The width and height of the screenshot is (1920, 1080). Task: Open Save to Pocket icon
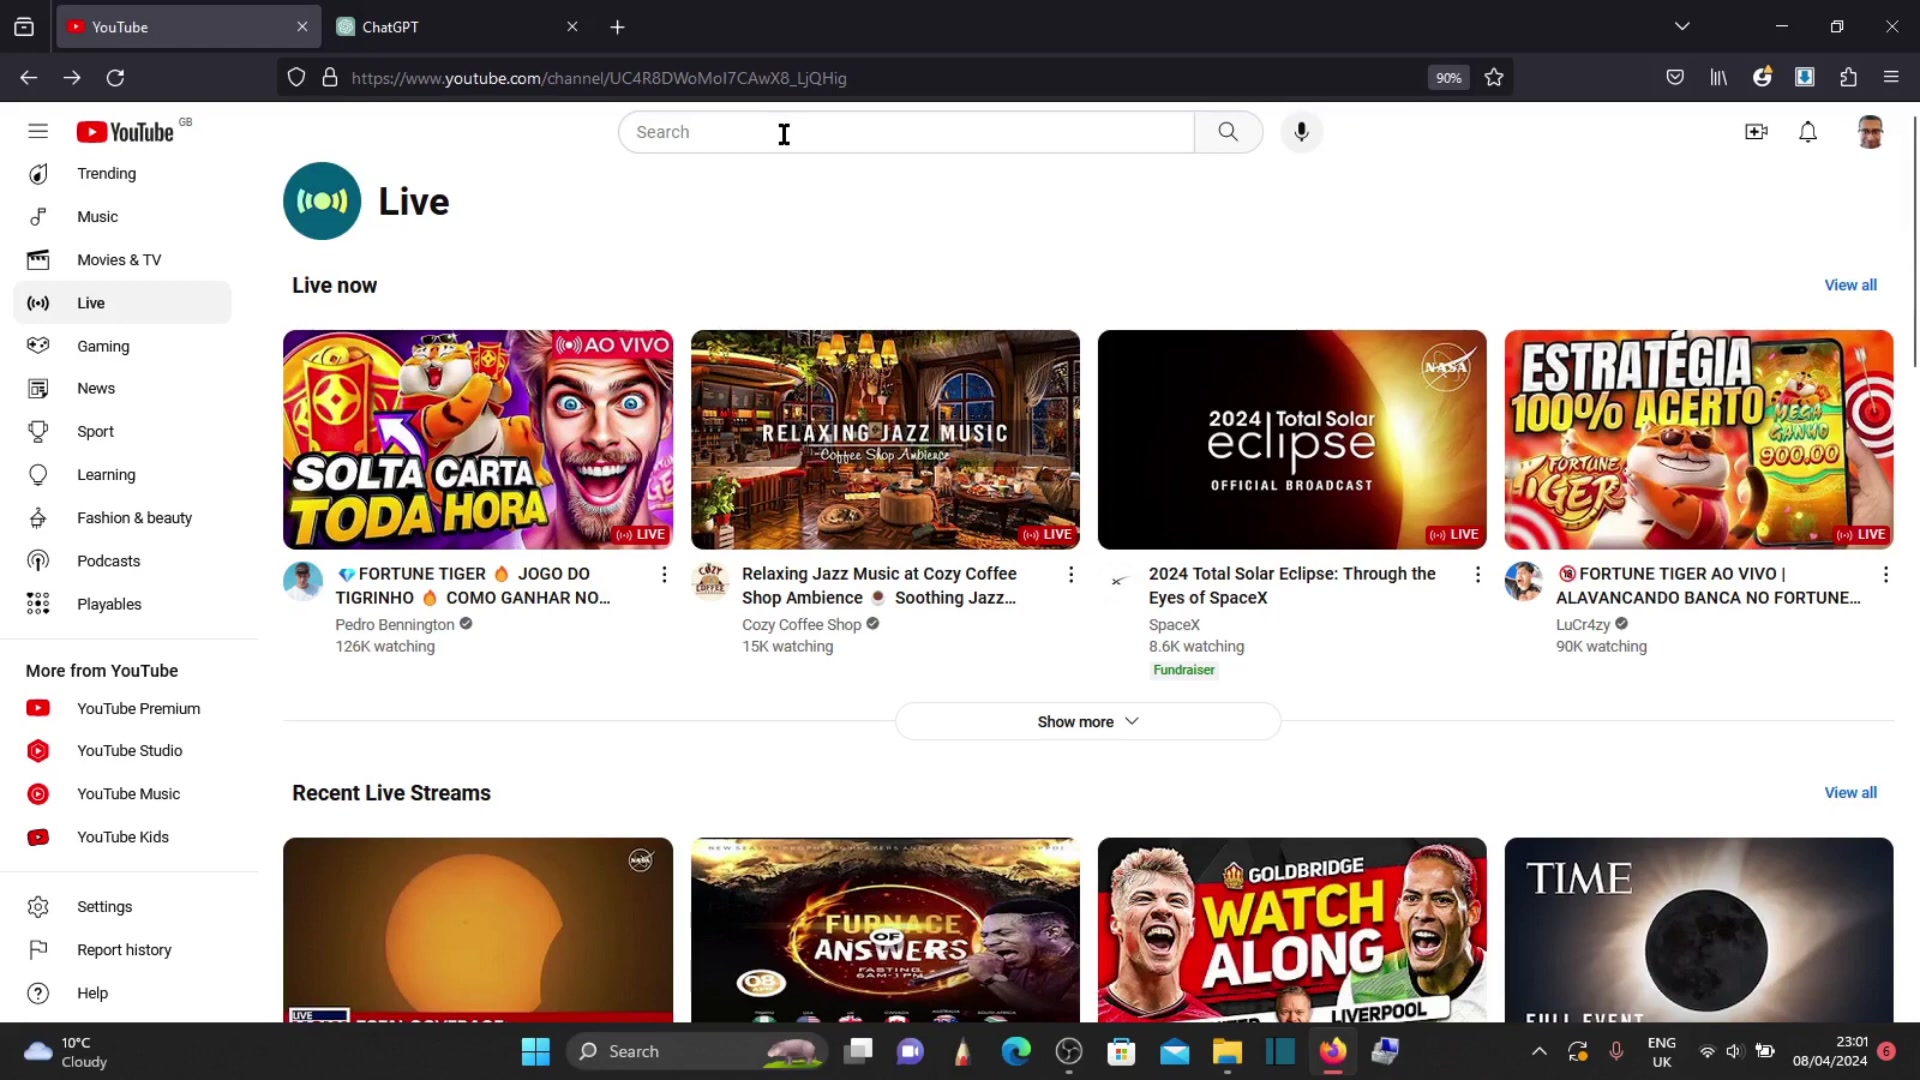click(x=1675, y=77)
